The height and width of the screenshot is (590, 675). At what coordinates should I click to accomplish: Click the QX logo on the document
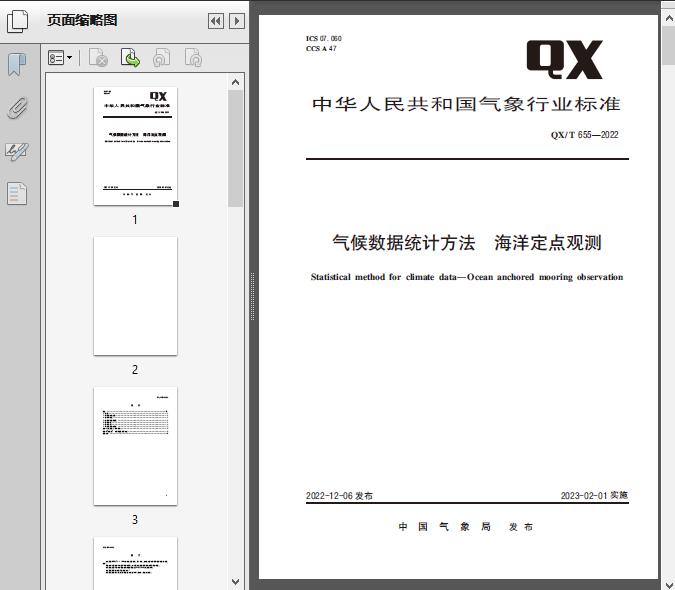point(564,60)
